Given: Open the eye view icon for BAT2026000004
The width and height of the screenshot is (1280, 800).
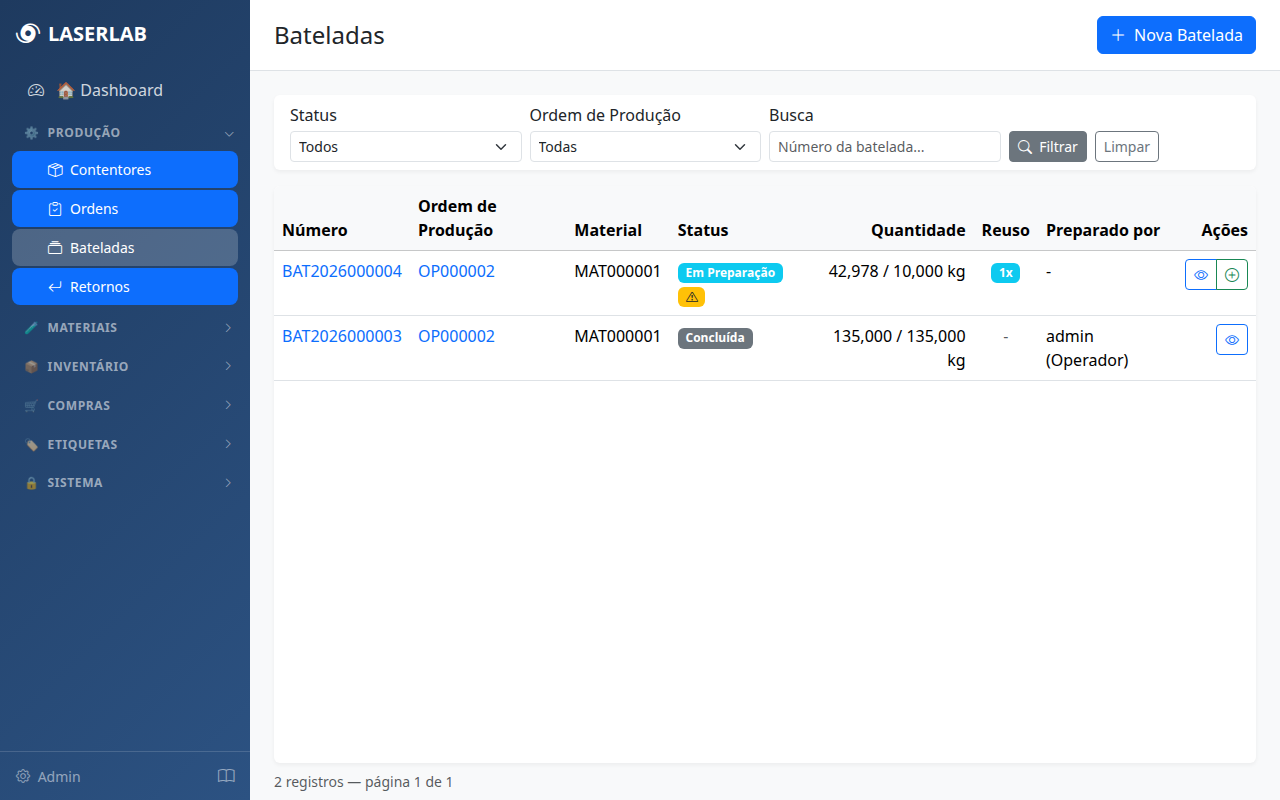Looking at the screenshot, I should coord(1201,273).
